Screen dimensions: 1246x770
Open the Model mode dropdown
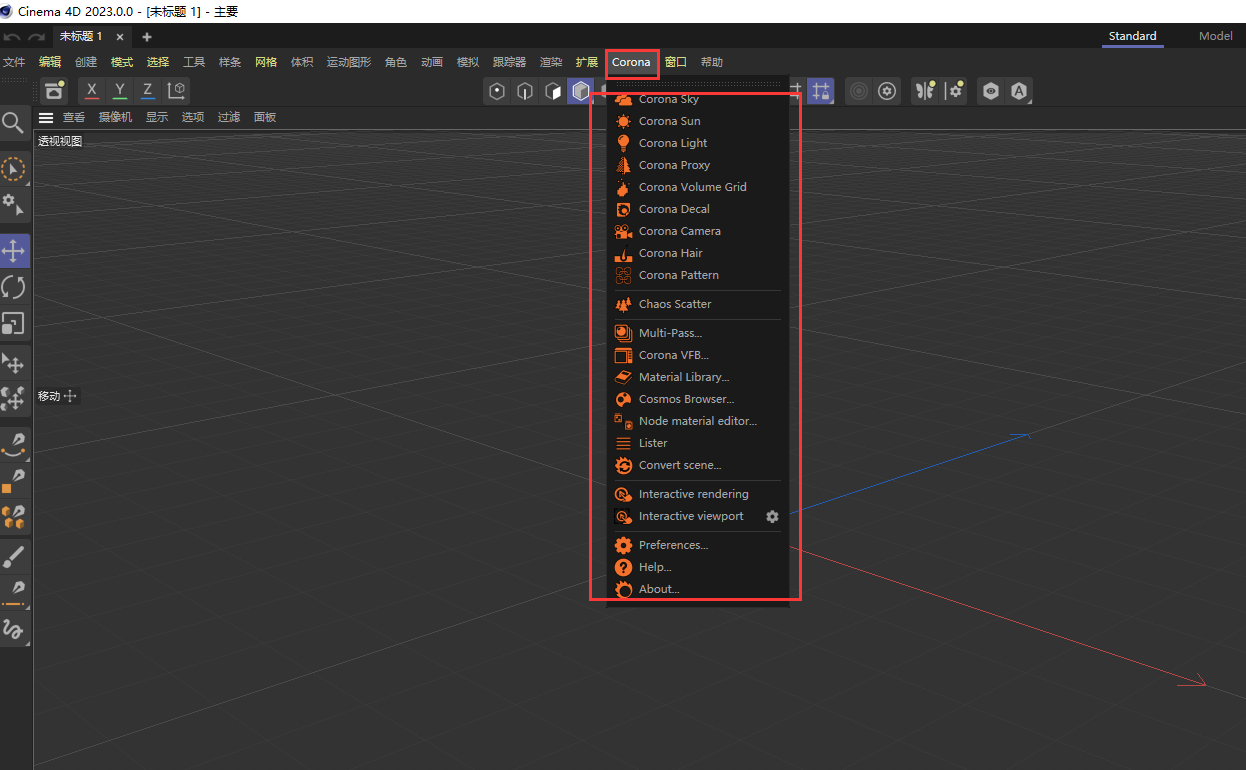click(x=1216, y=35)
